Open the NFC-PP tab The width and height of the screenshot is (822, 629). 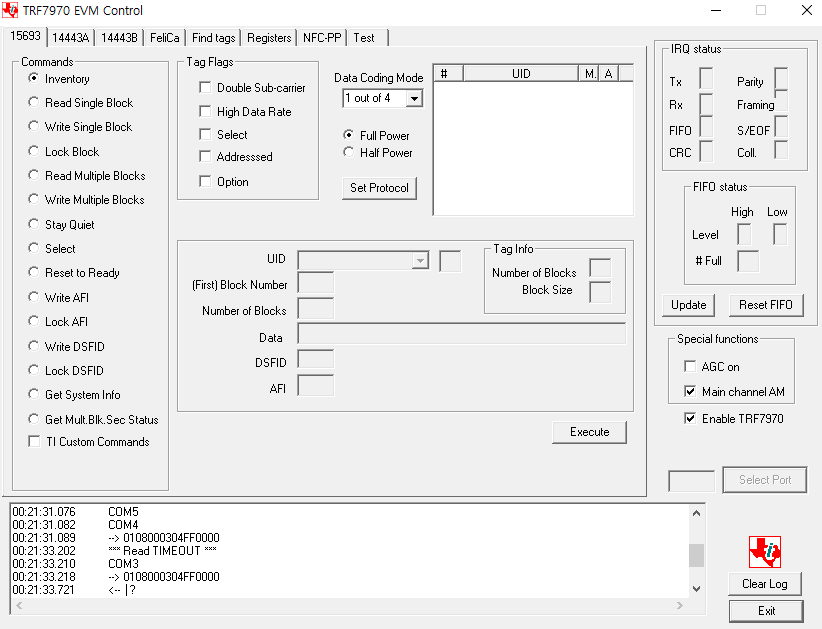[322, 38]
